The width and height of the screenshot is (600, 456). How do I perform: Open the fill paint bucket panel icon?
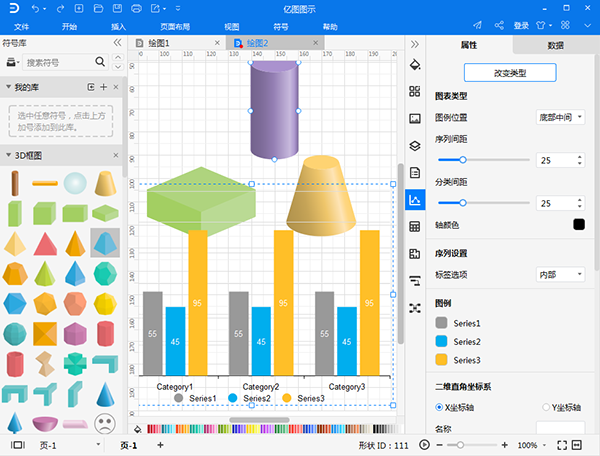(415, 65)
